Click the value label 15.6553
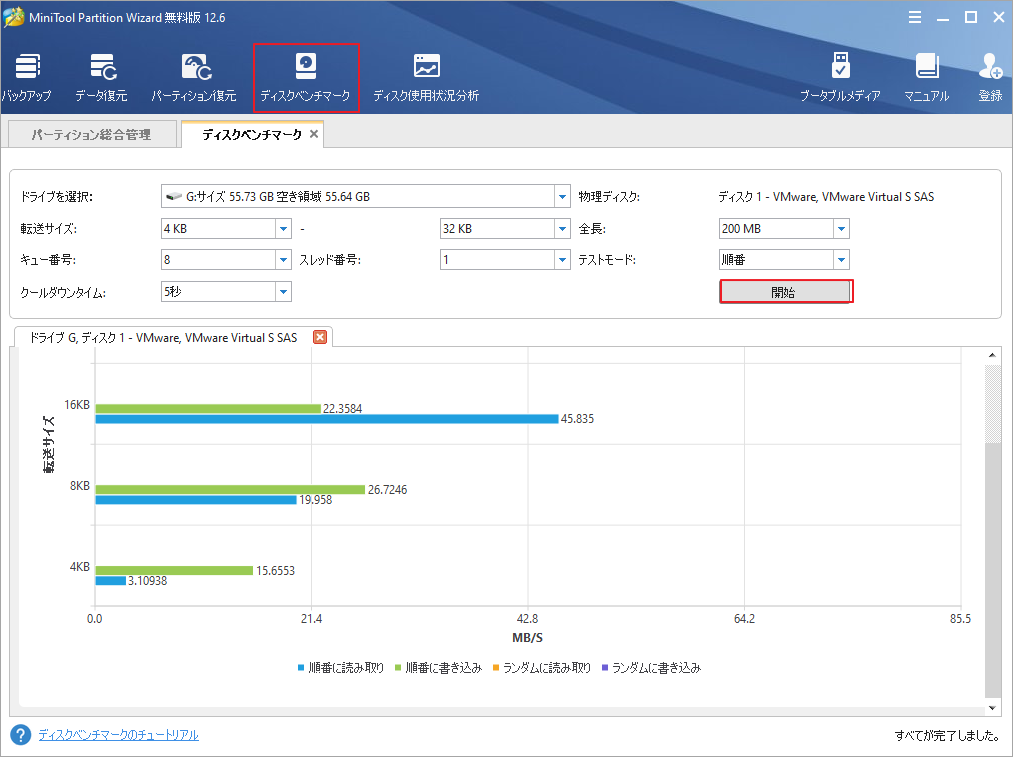The height and width of the screenshot is (757, 1013). click(x=275, y=570)
